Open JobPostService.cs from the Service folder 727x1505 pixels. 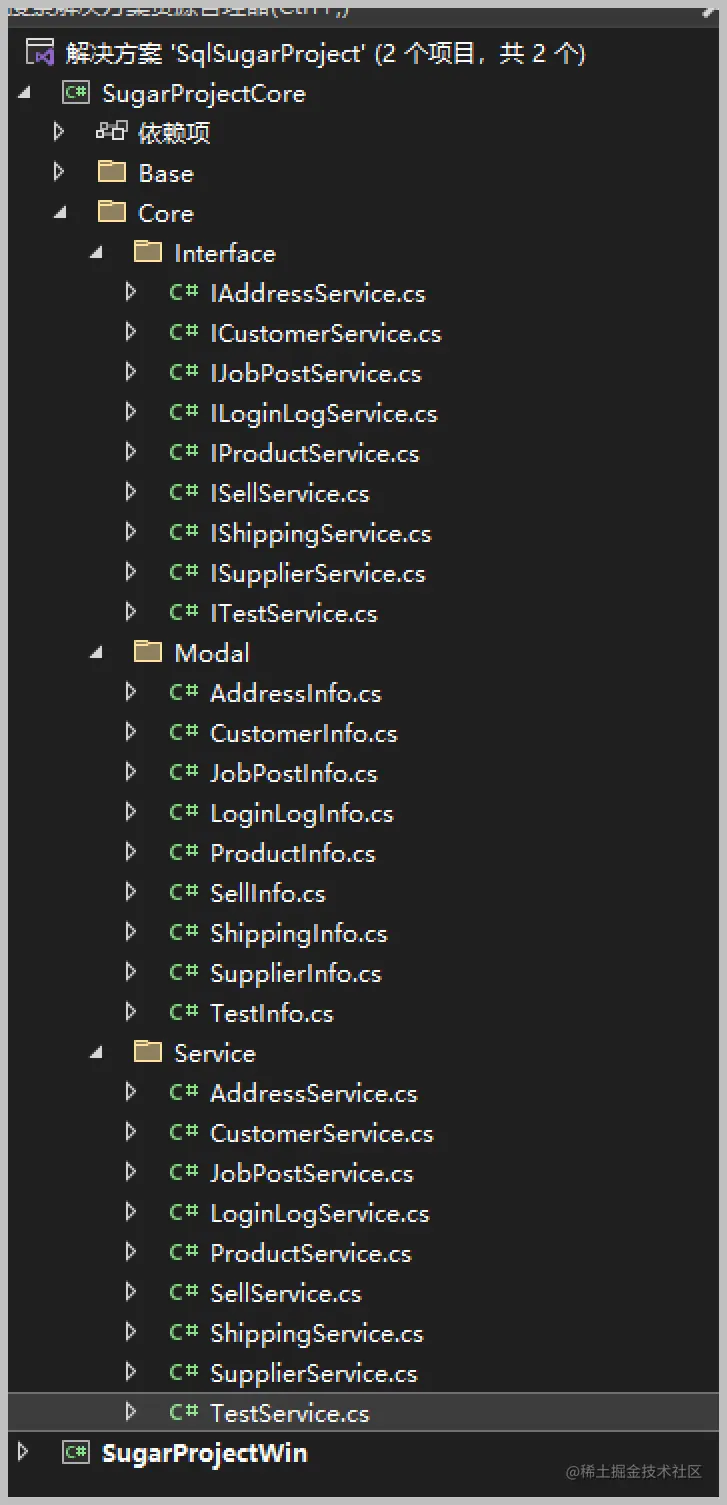311,1173
